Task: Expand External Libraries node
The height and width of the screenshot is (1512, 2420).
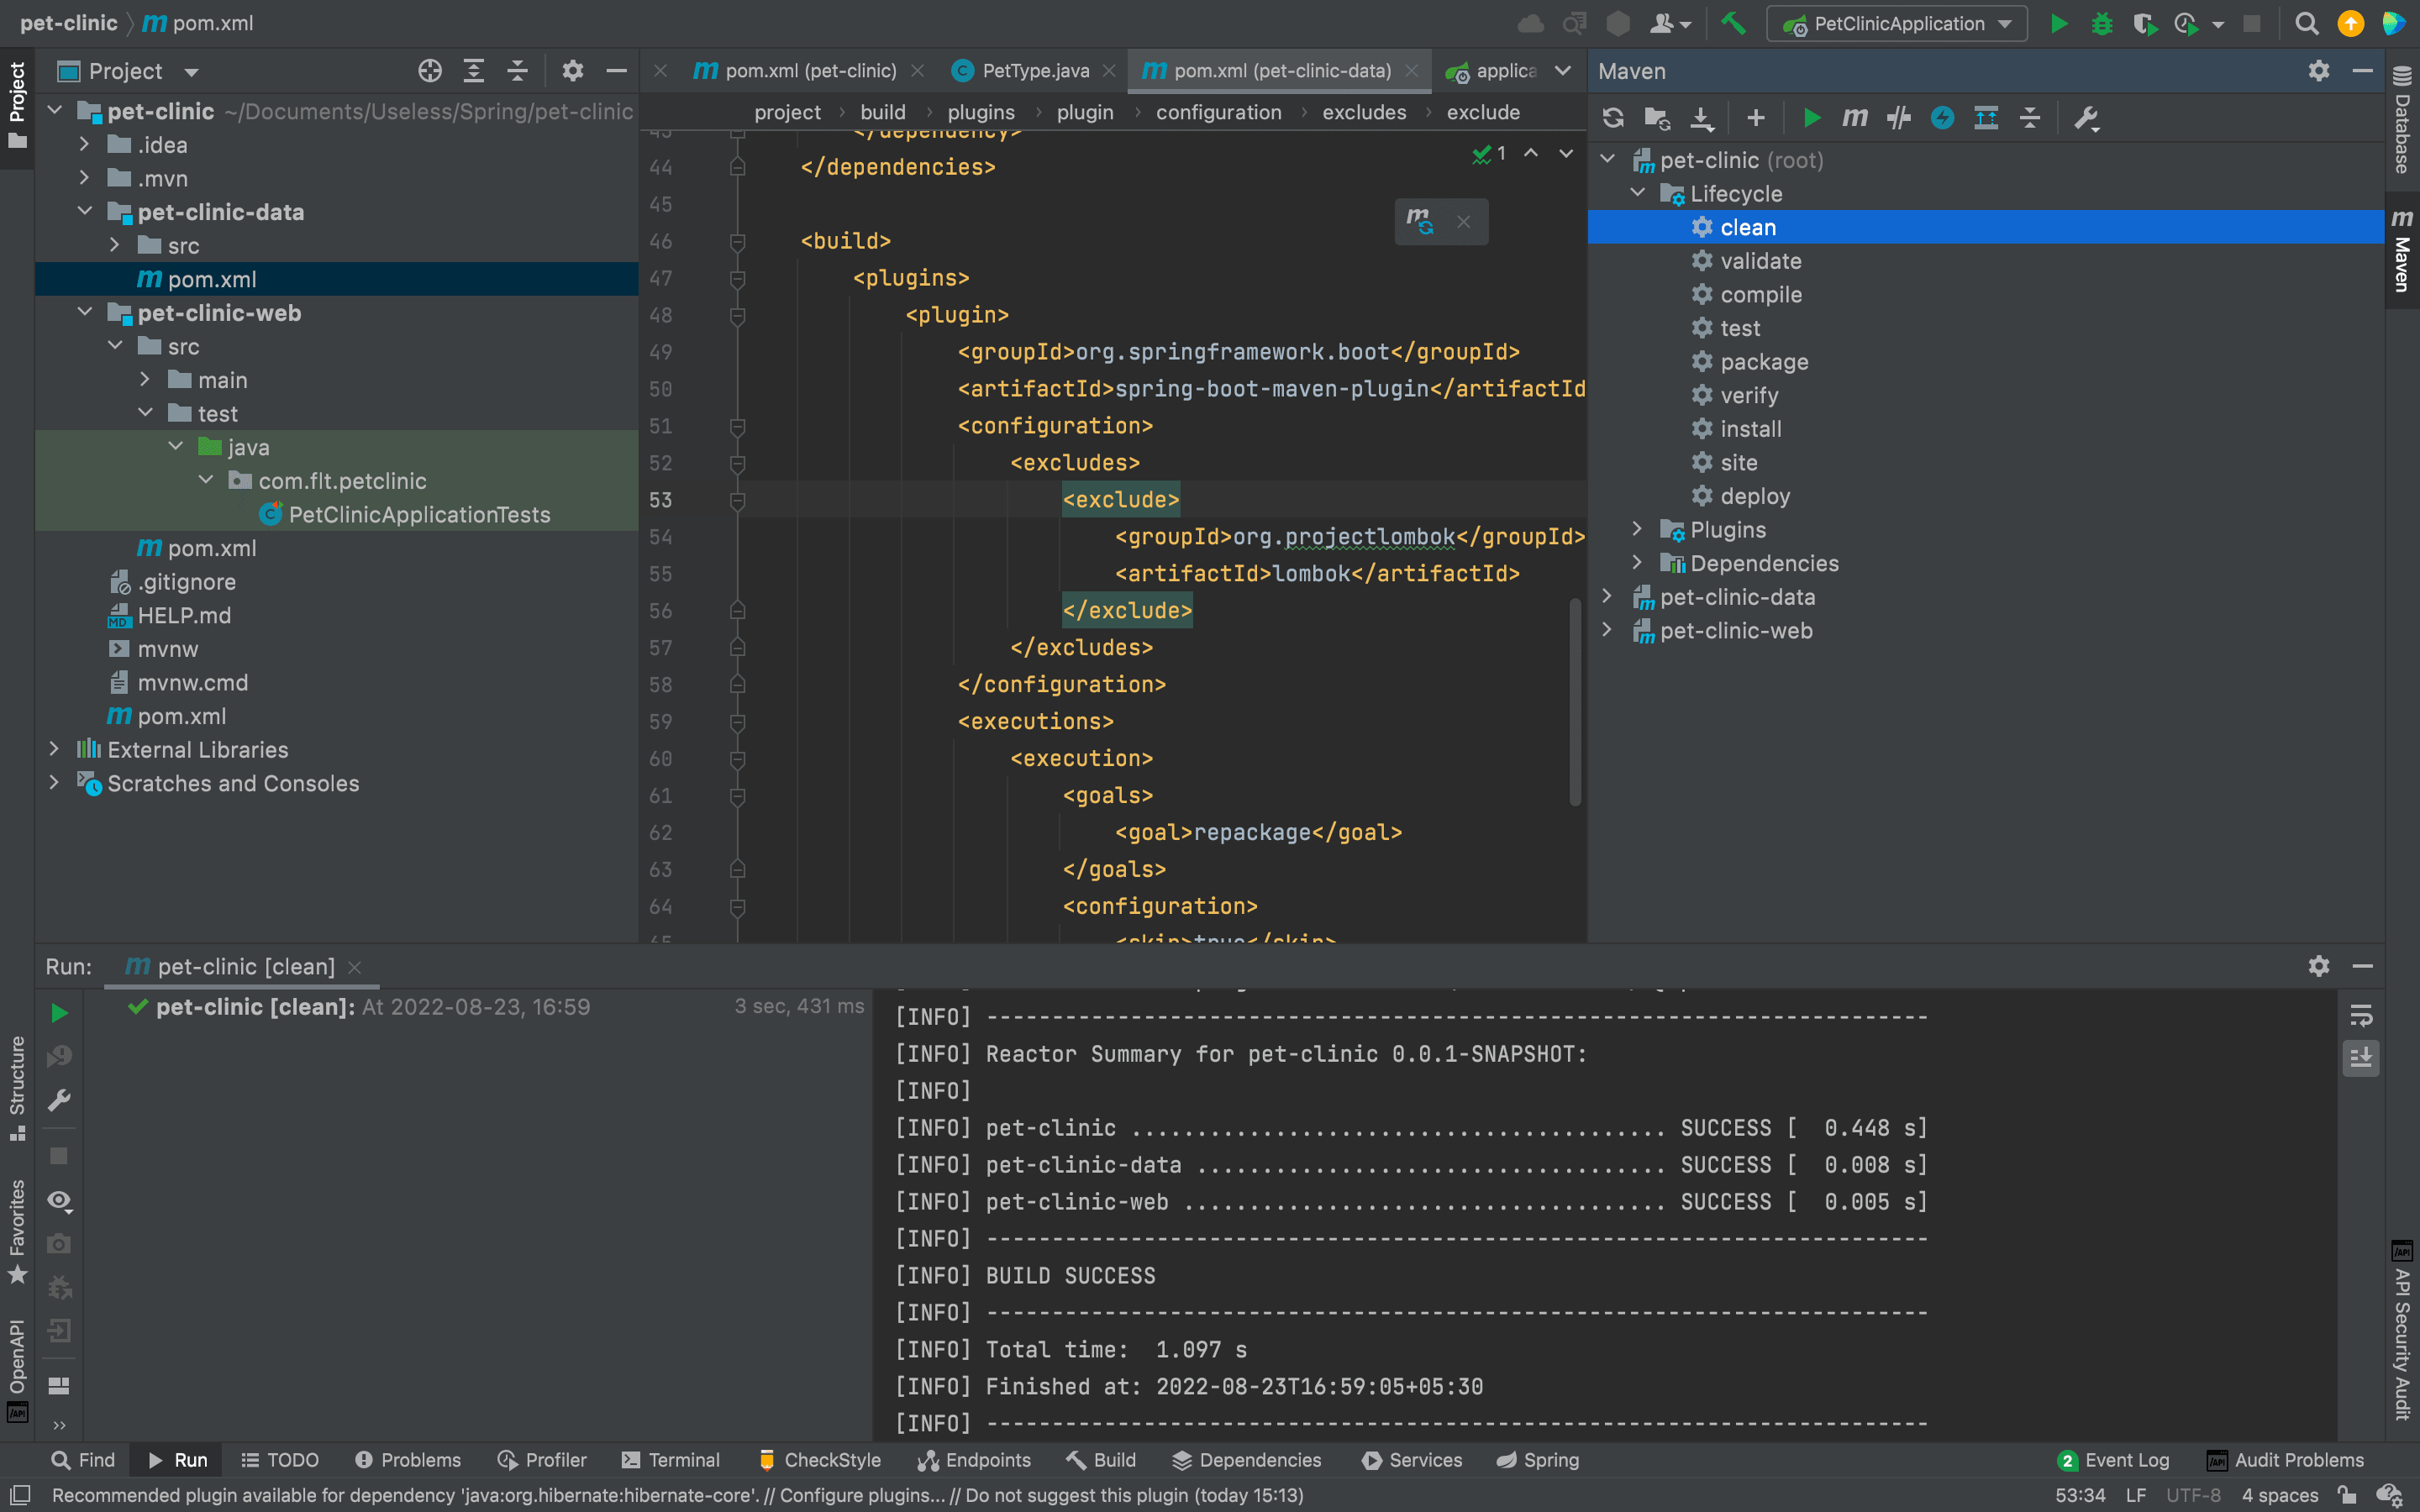Action: click(x=54, y=749)
